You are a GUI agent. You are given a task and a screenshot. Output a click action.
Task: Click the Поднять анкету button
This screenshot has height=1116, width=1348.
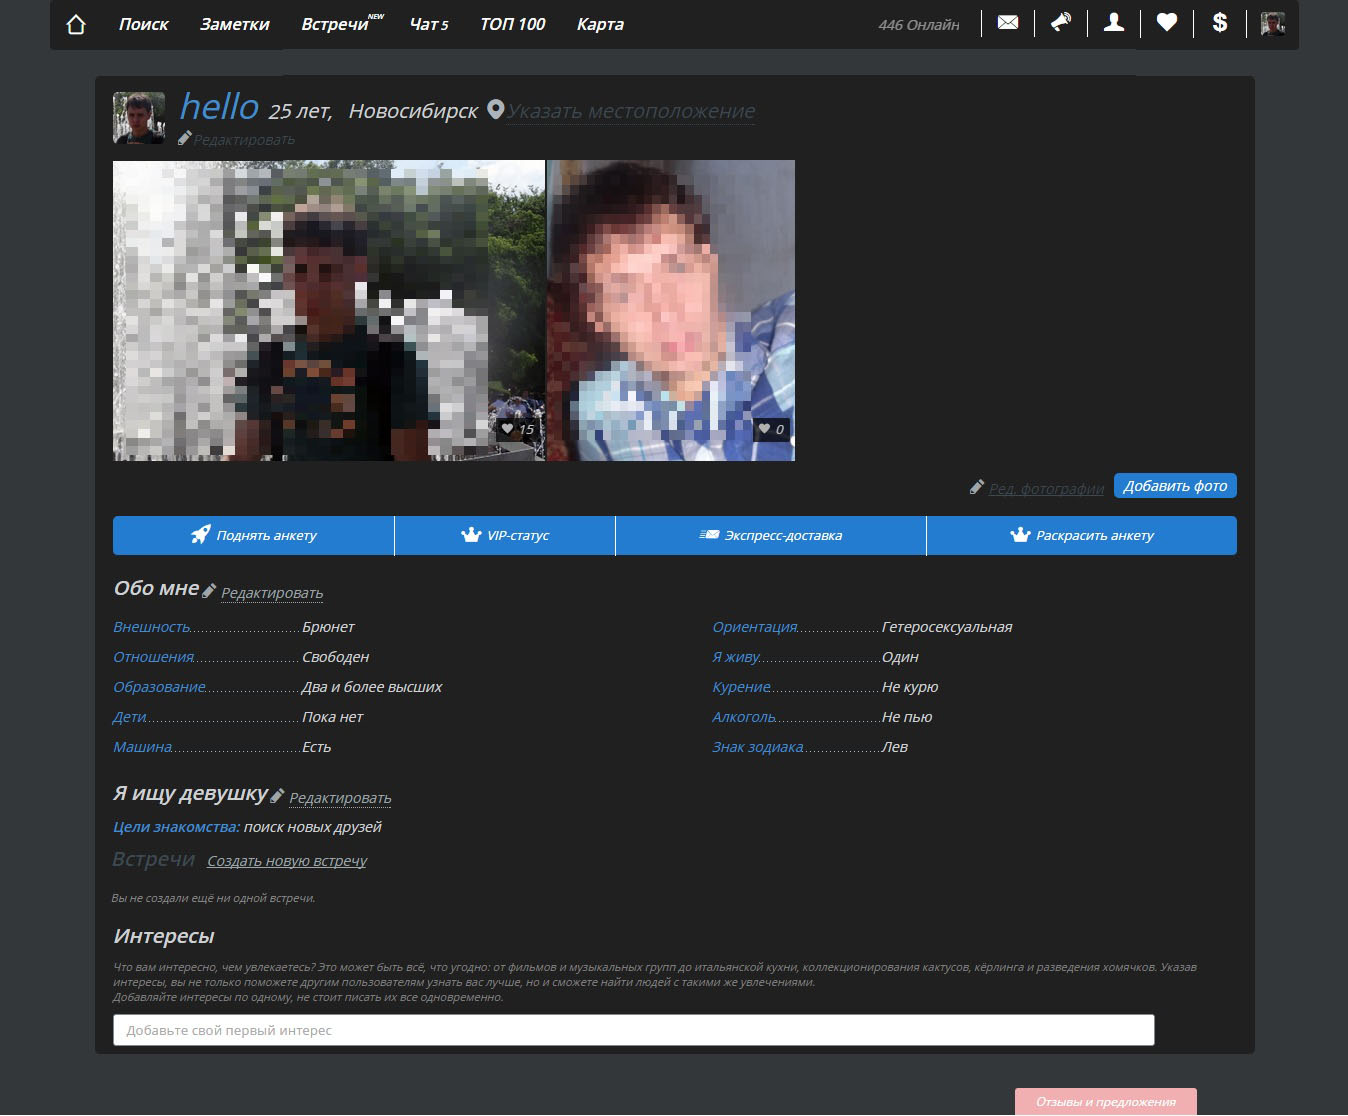(x=254, y=535)
